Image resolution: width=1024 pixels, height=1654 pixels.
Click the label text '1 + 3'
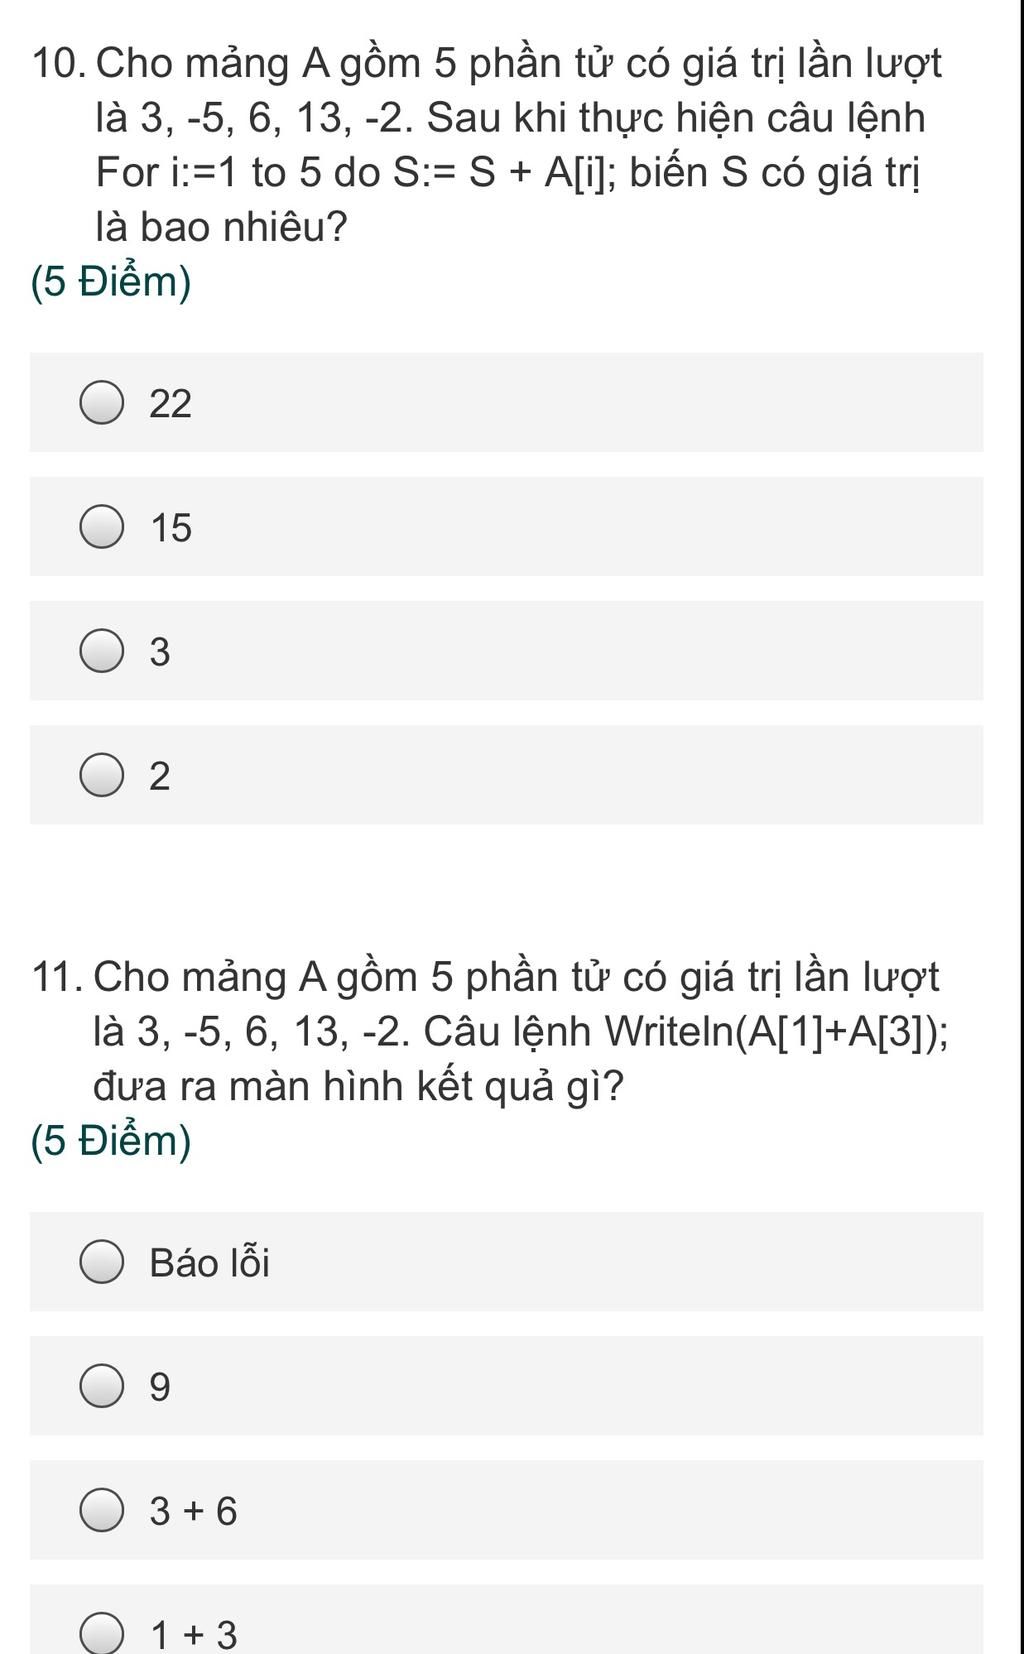tap(194, 1636)
